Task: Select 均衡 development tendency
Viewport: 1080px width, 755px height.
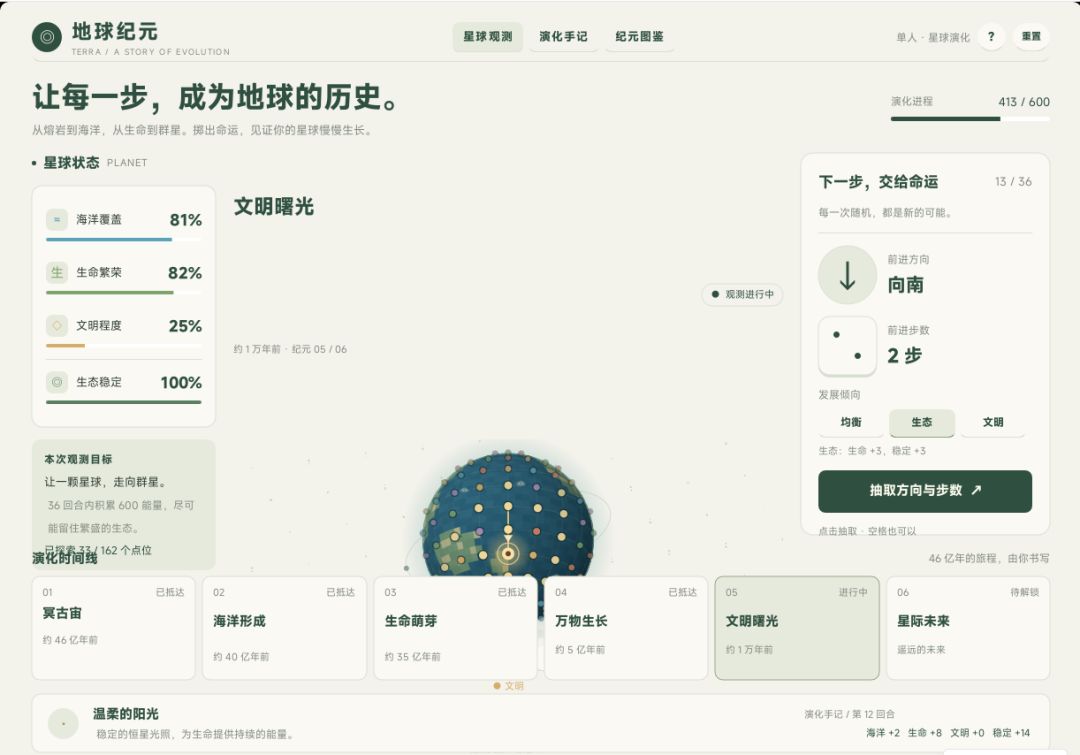Action: tap(851, 422)
